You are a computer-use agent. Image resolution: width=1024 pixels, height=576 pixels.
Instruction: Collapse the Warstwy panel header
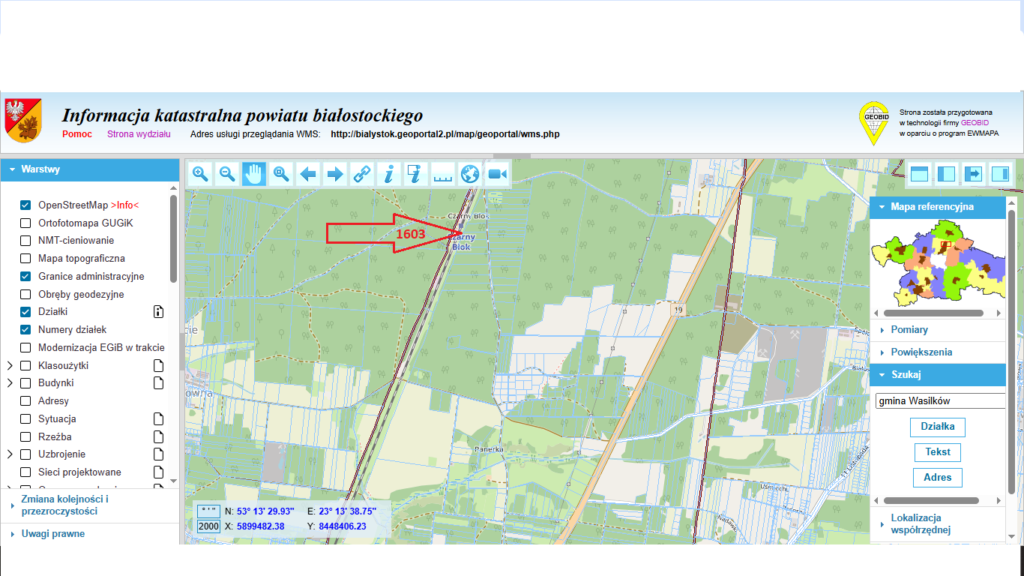click(x=89, y=169)
